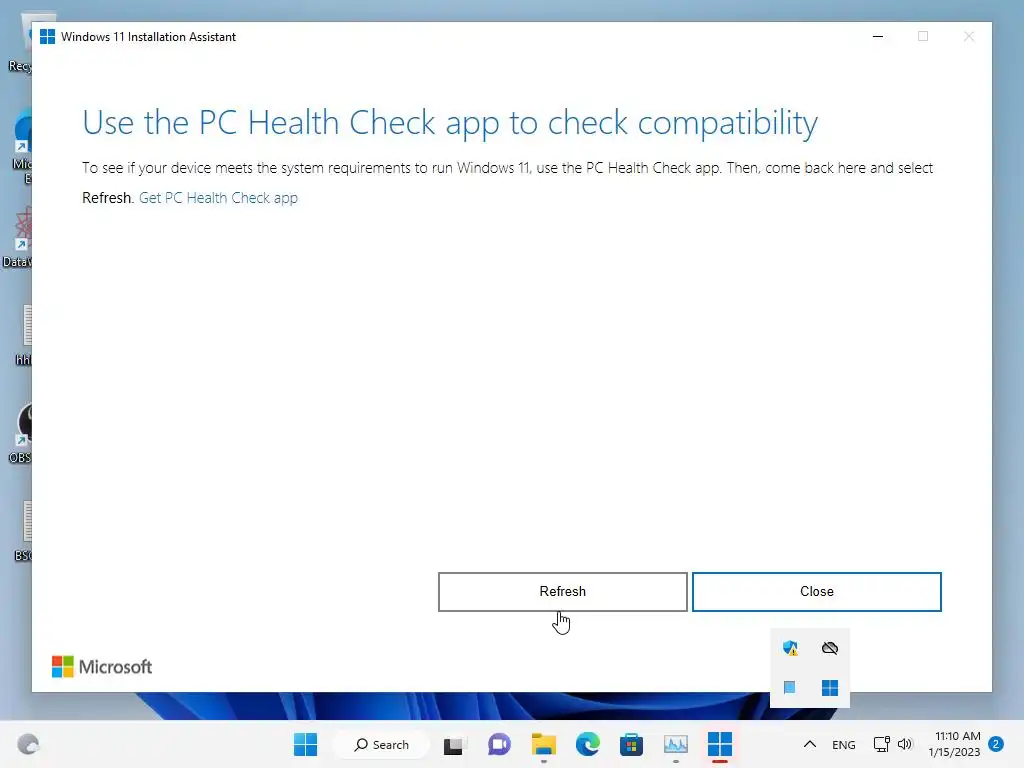Open Task View from the taskbar
This screenshot has height=768, width=1024.
[455, 744]
